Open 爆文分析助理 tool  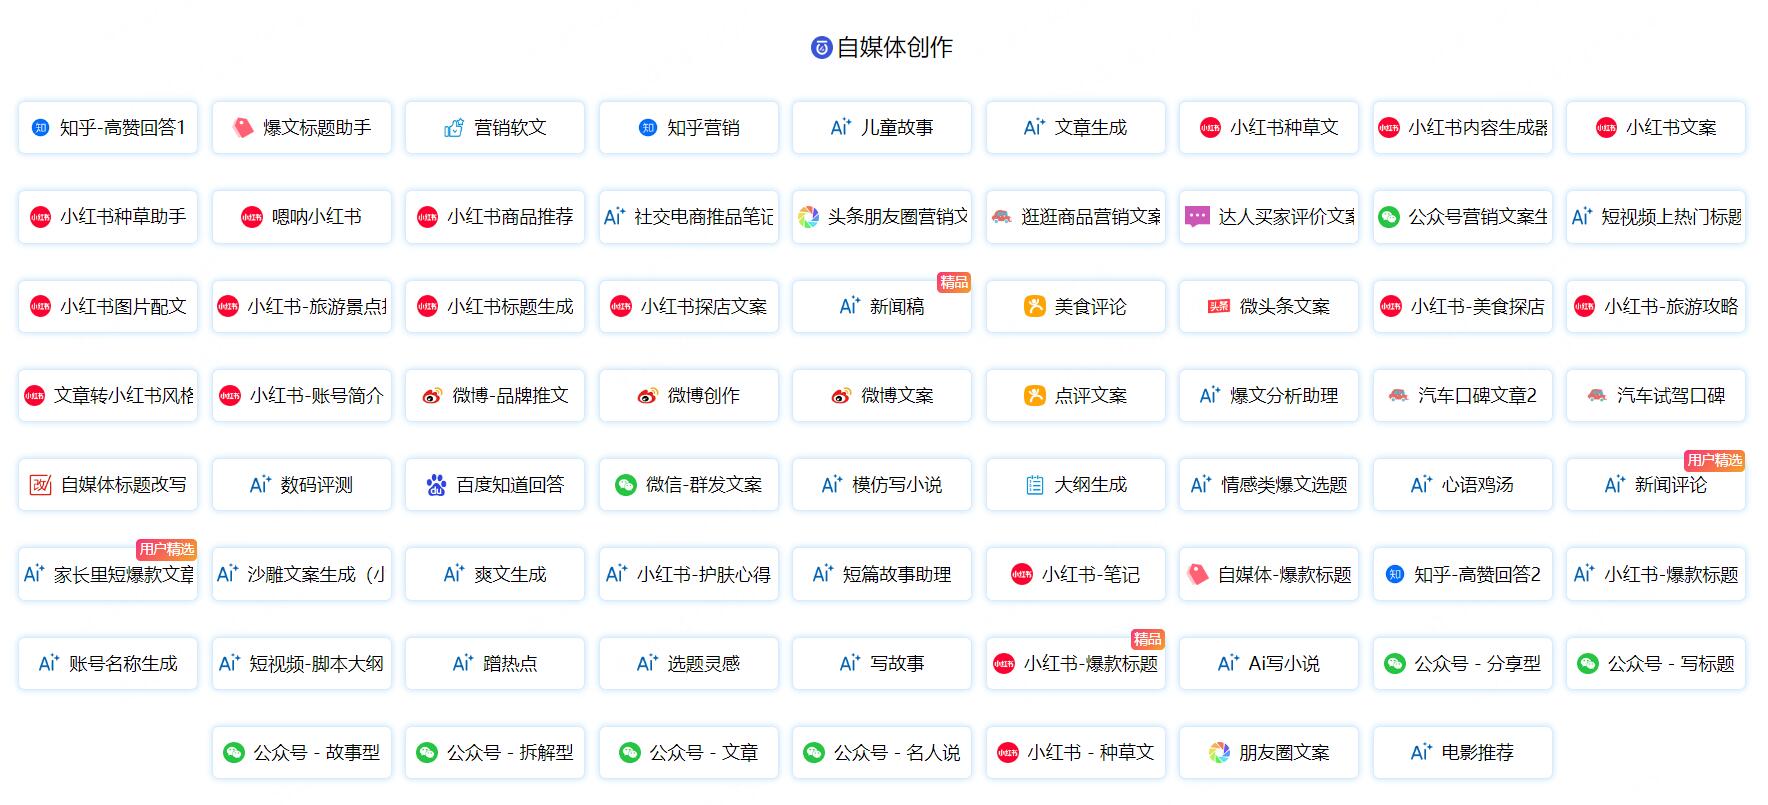pos(1269,396)
